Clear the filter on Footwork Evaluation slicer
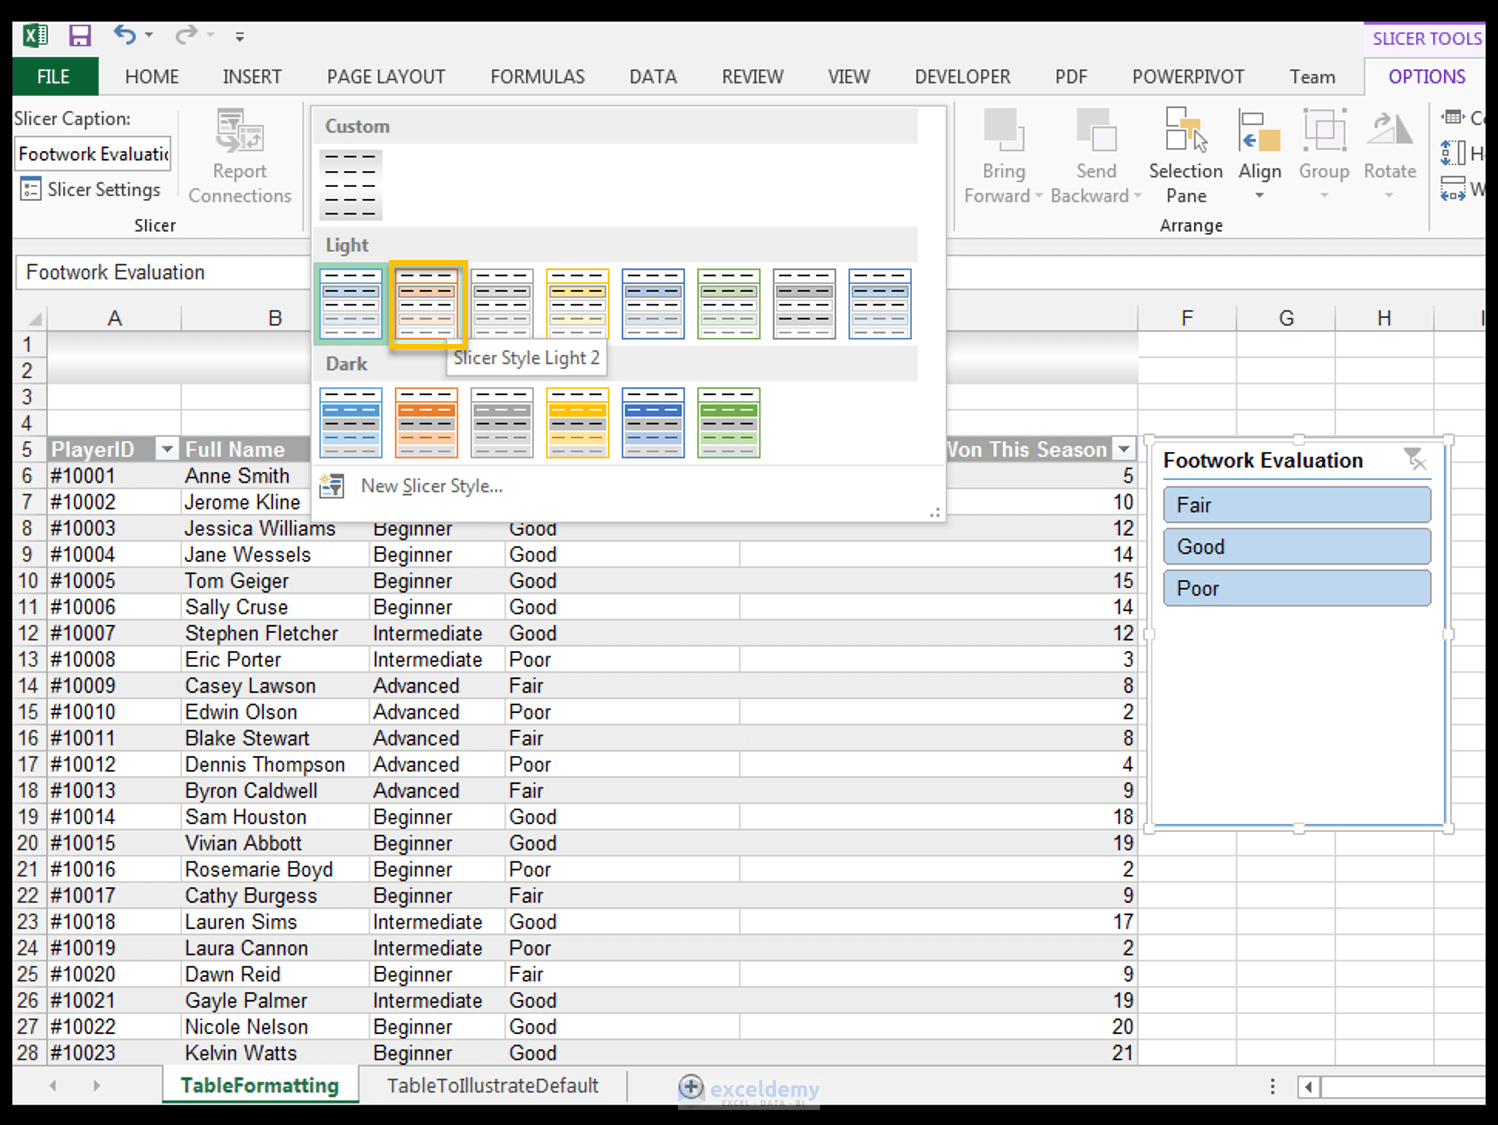 coord(1416,459)
